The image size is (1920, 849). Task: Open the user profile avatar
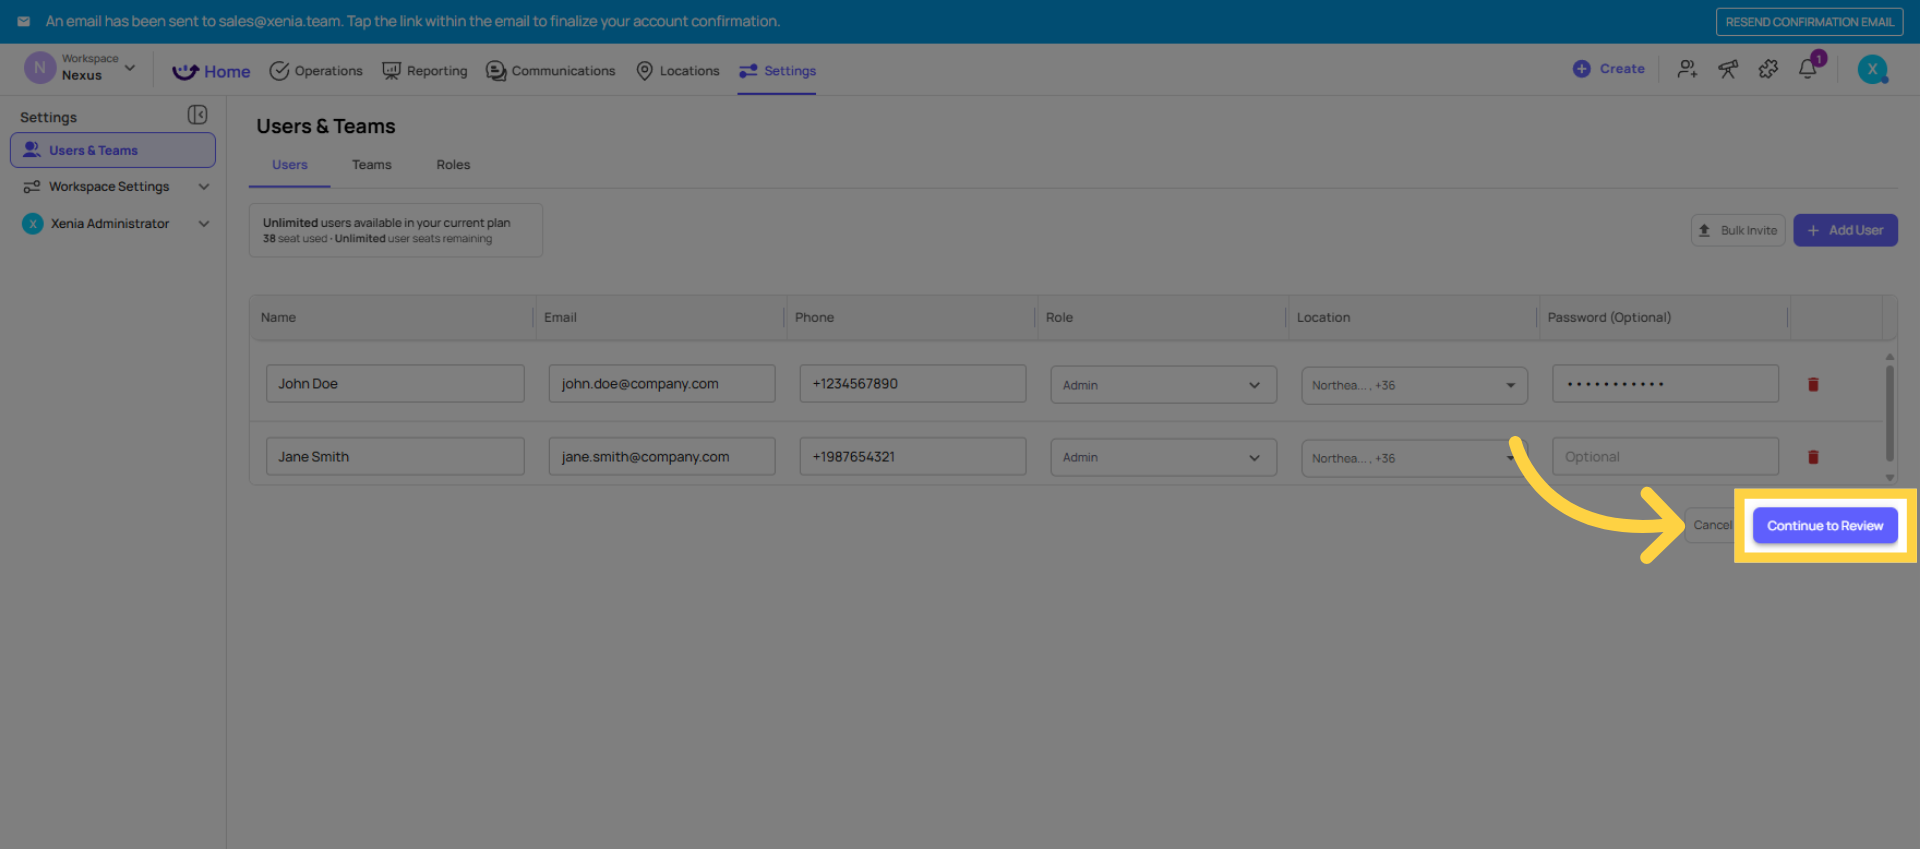click(x=1872, y=69)
